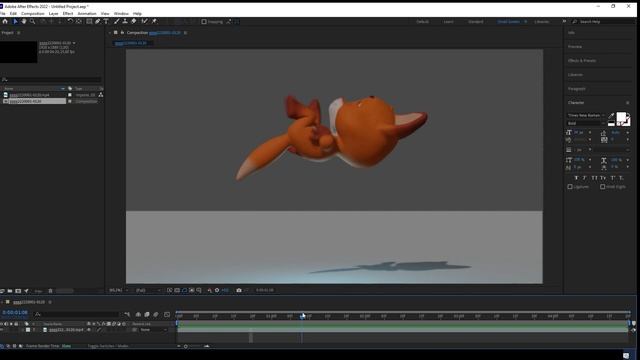Viewport: 640px width, 360px height.
Task: Open the Animation menu
Action: pos(87,13)
